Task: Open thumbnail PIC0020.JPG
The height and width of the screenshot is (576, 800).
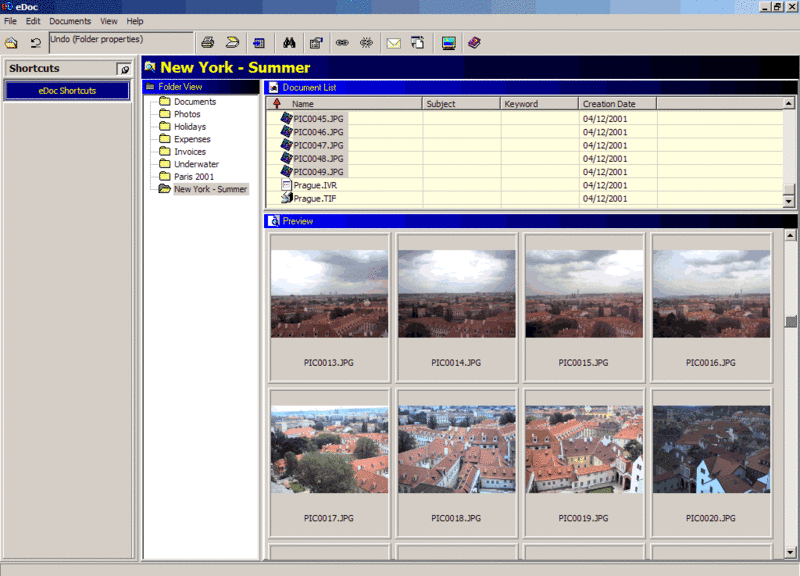Action: [711, 463]
